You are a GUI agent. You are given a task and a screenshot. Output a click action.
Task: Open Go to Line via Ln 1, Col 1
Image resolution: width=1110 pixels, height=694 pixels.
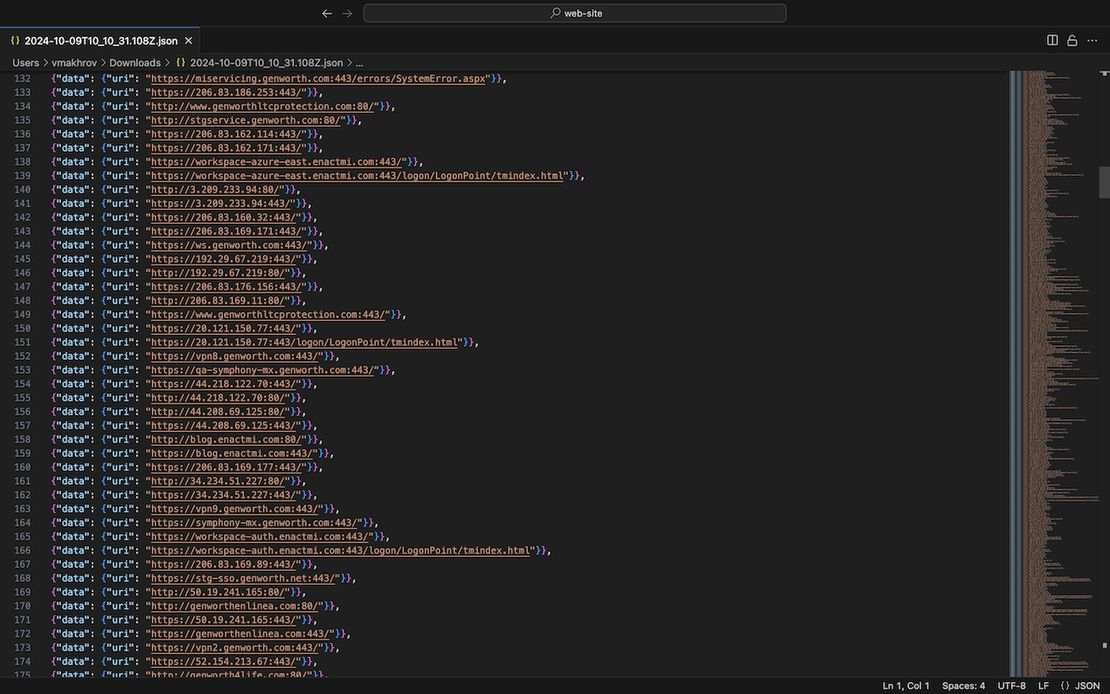906,685
